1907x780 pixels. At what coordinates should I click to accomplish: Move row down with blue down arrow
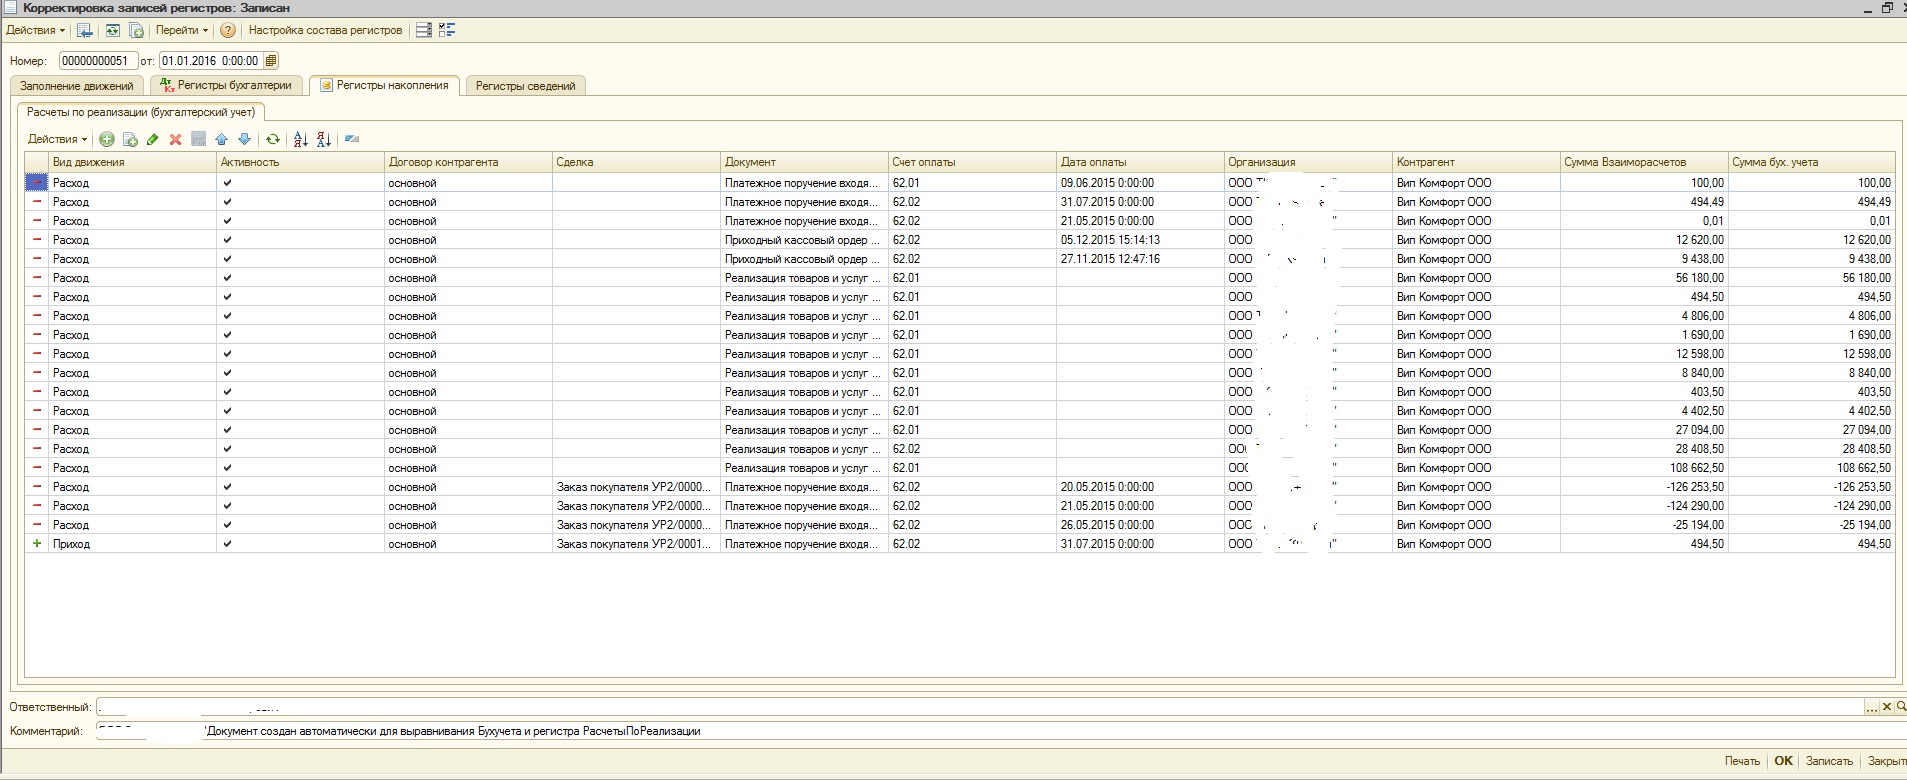pyautogui.click(x=244, y=139)
